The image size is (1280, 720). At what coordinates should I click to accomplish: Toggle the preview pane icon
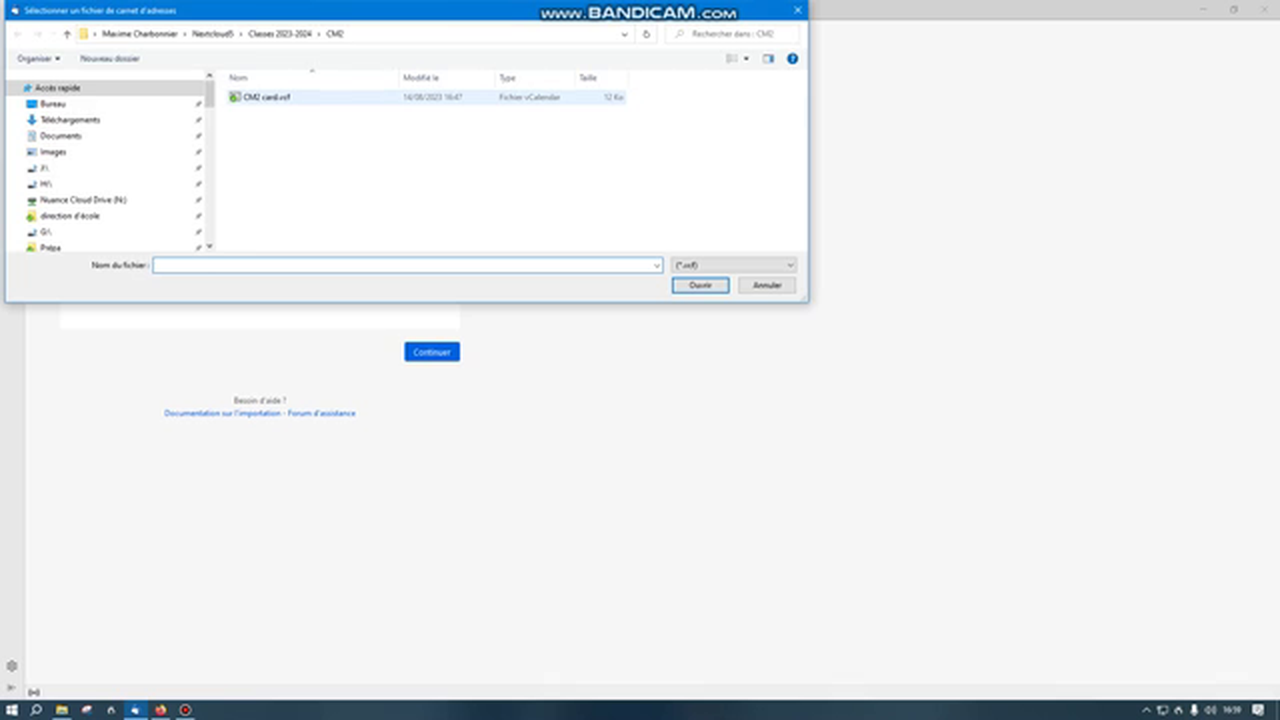coord(768,59)
